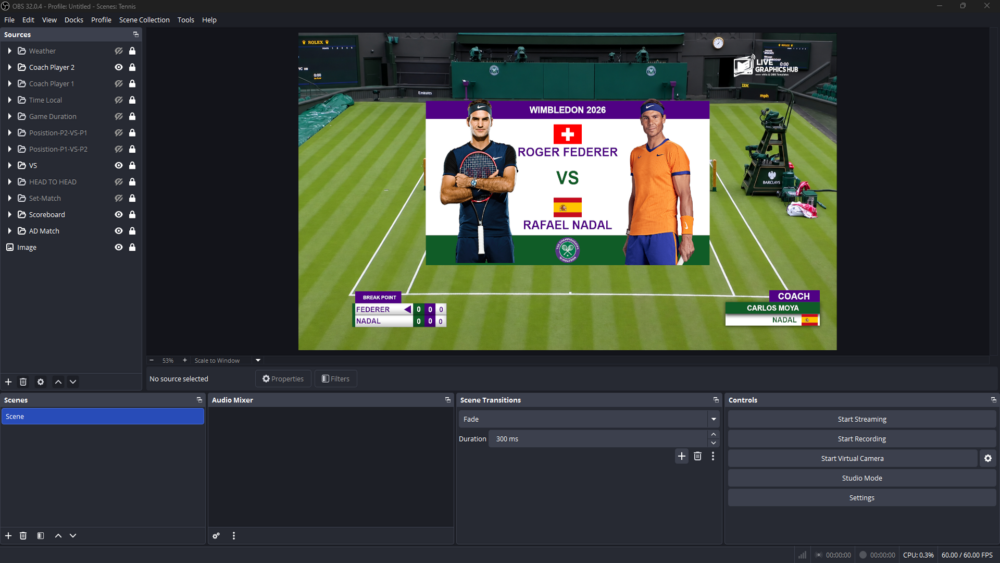Screen dimensions: 1000x563
Task: Open scene filters icon in Scenes toolbar
Action: click(x=40, y=536)
